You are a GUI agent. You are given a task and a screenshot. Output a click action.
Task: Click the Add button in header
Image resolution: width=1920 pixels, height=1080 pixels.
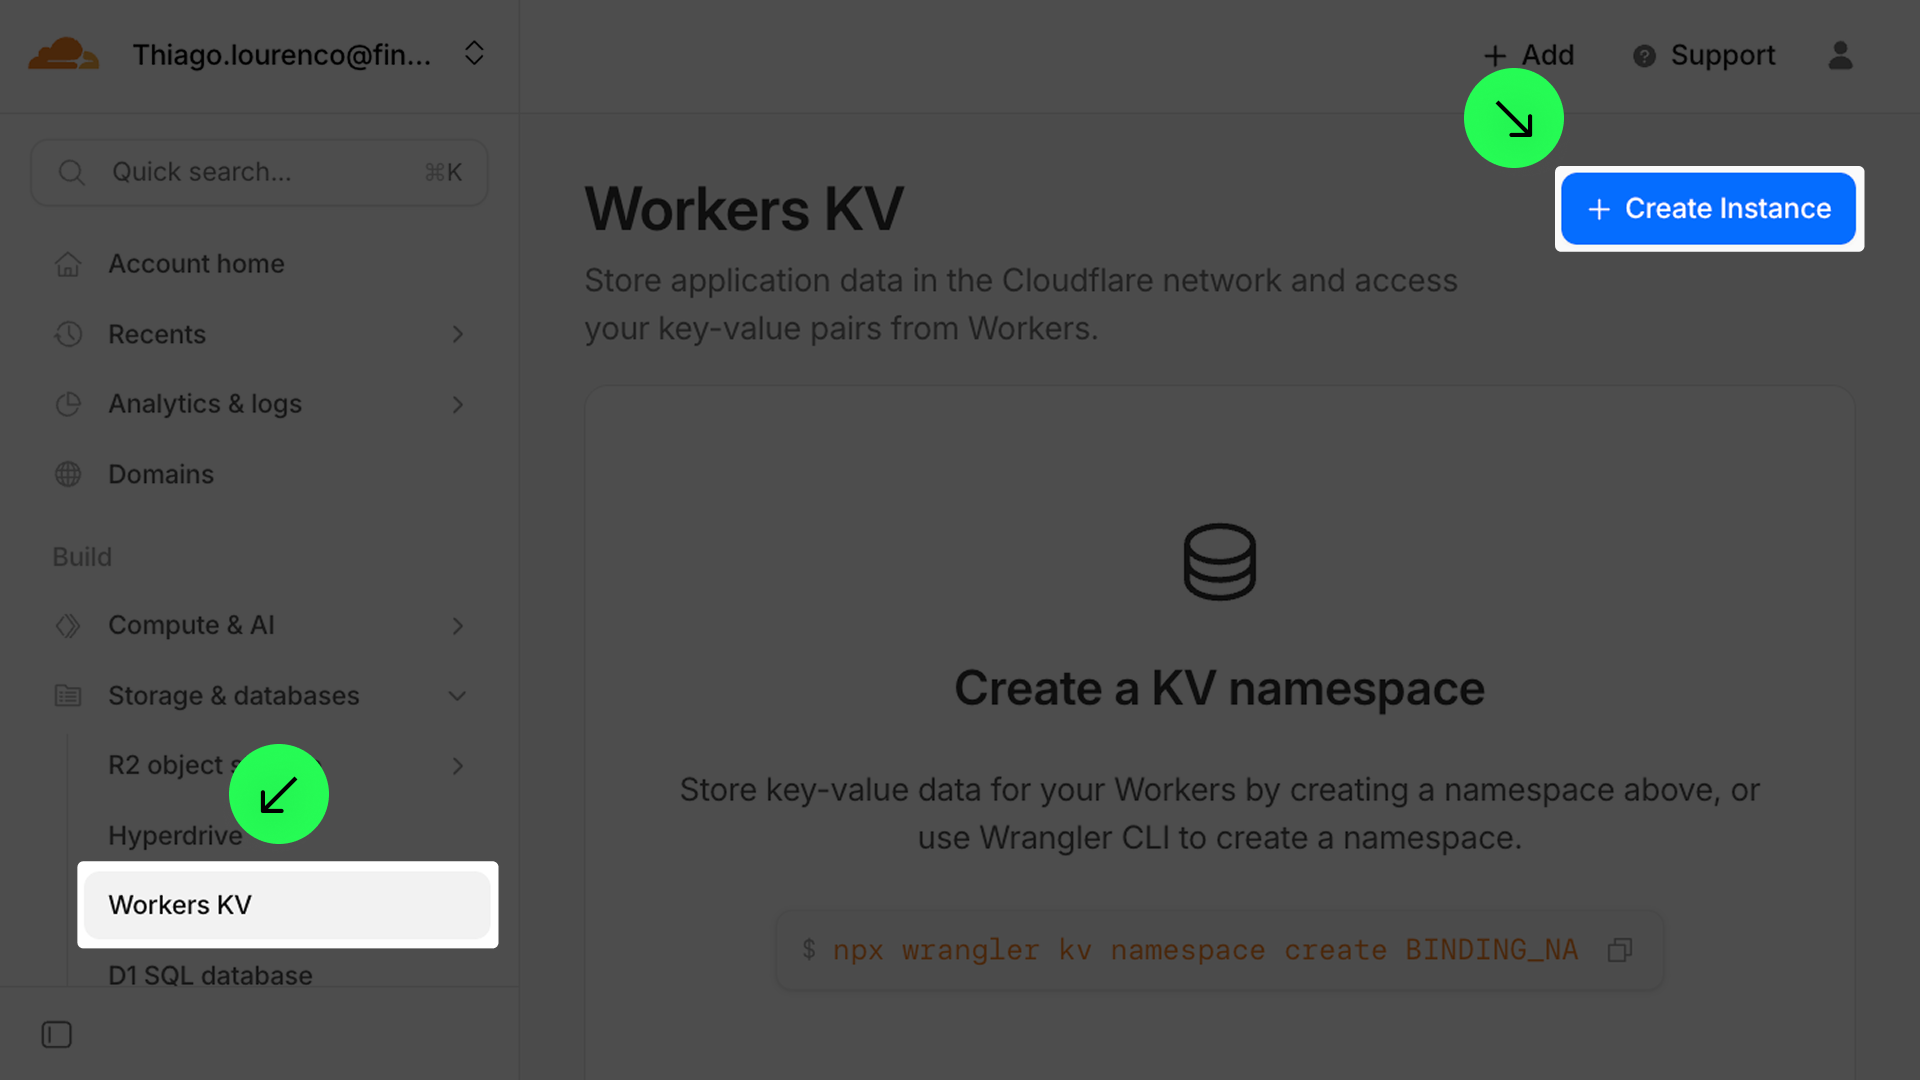pos(1529,55)
